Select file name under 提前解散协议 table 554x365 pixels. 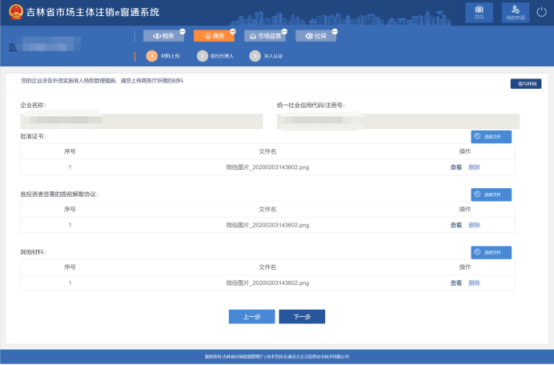(267, 225)
